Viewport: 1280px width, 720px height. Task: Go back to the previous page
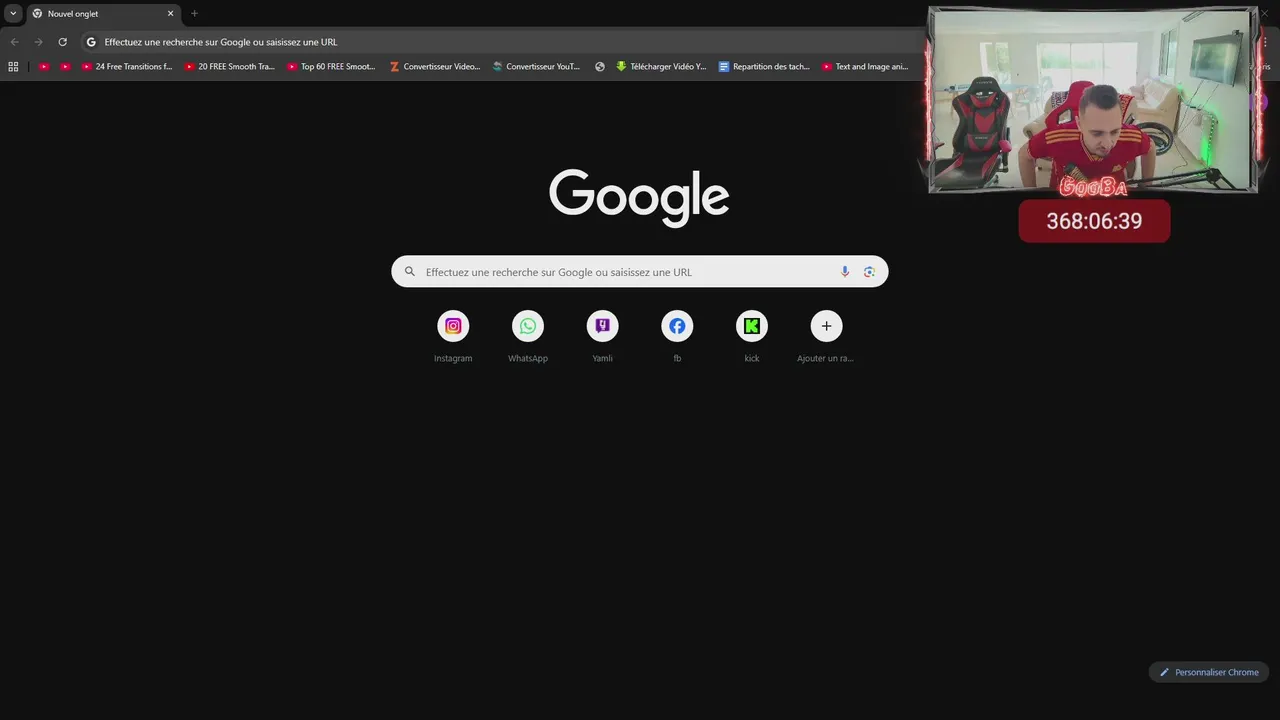(14, 42)
